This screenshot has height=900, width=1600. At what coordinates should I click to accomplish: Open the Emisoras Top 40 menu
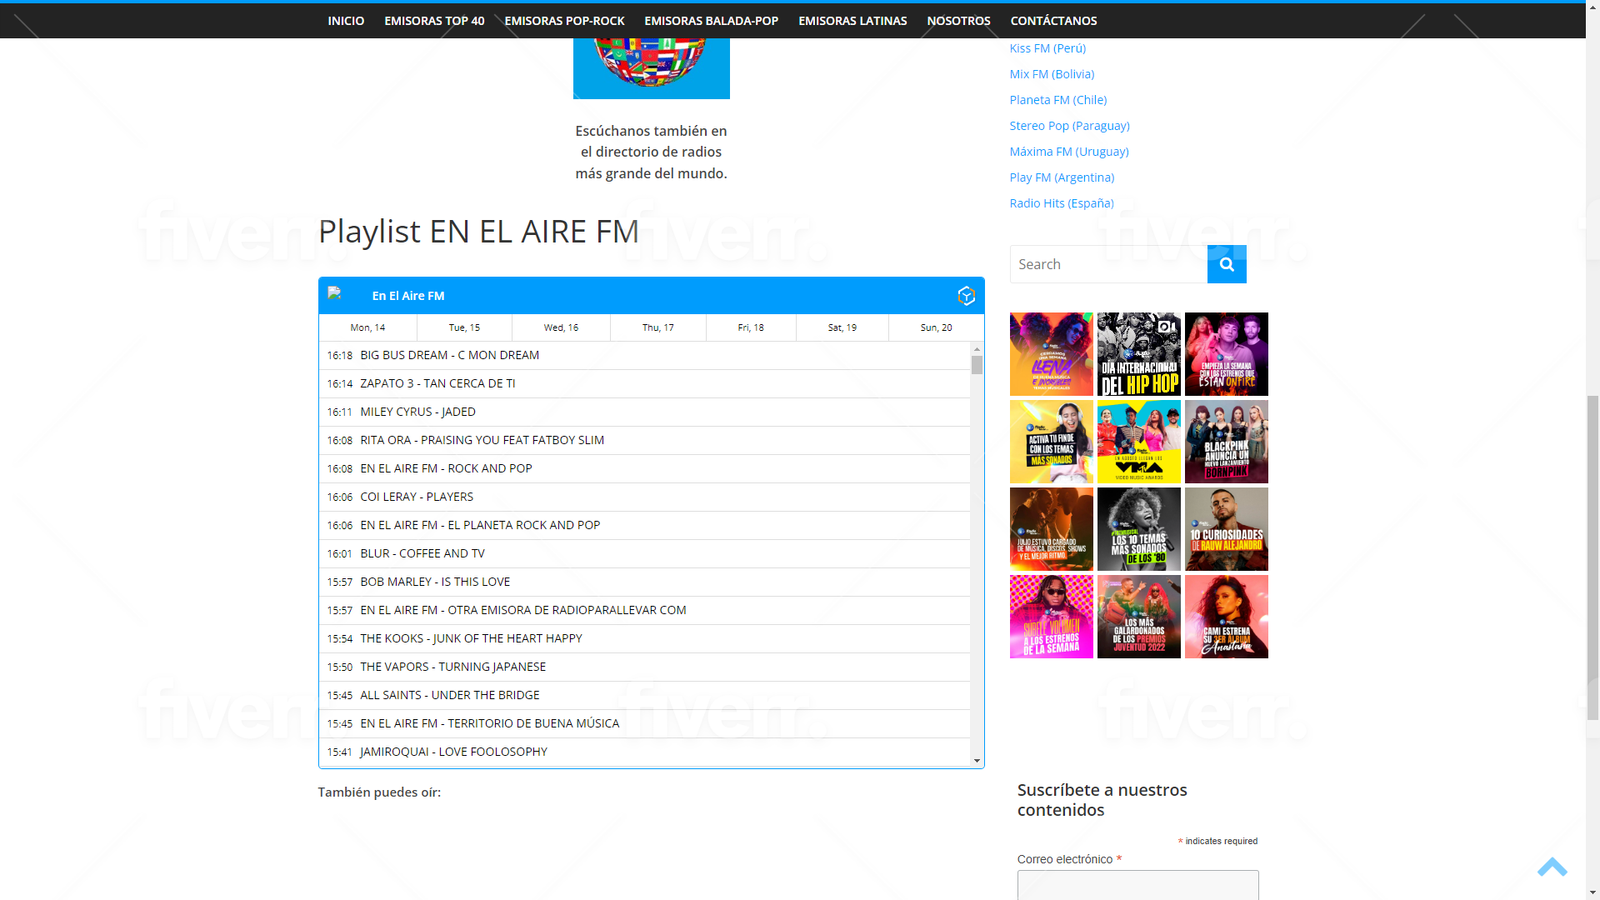(434, 21)
